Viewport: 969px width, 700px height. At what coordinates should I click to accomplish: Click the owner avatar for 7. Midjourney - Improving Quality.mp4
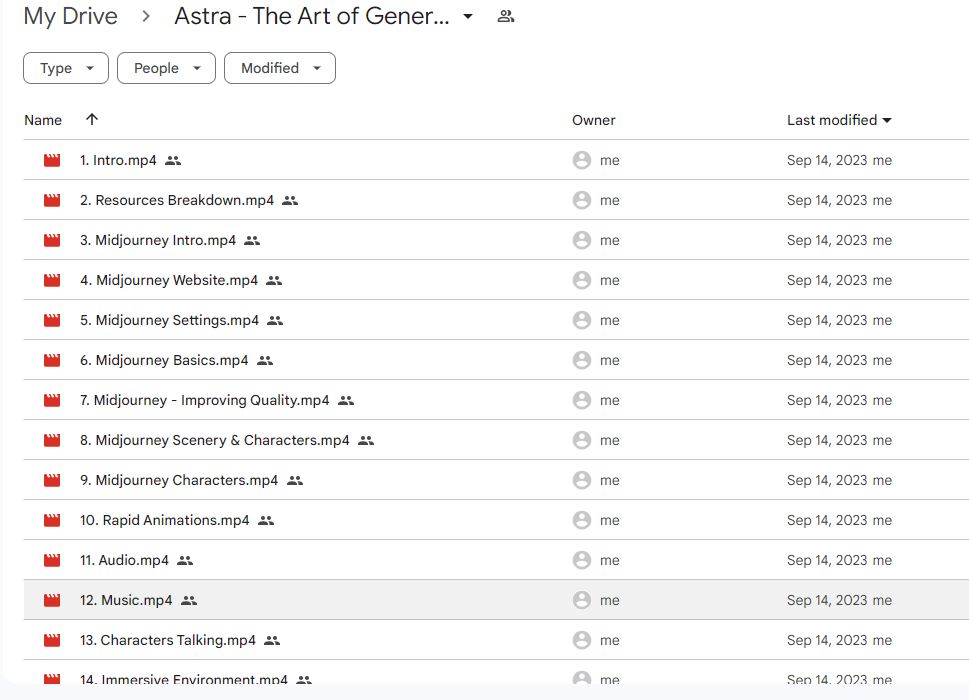581,400
